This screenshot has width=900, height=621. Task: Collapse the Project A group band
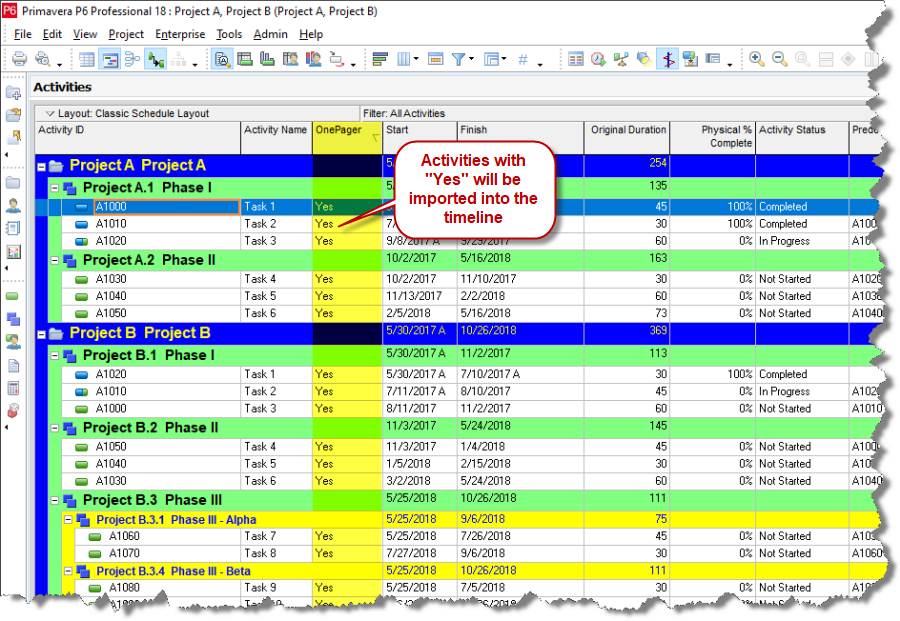tap(41, 167)
